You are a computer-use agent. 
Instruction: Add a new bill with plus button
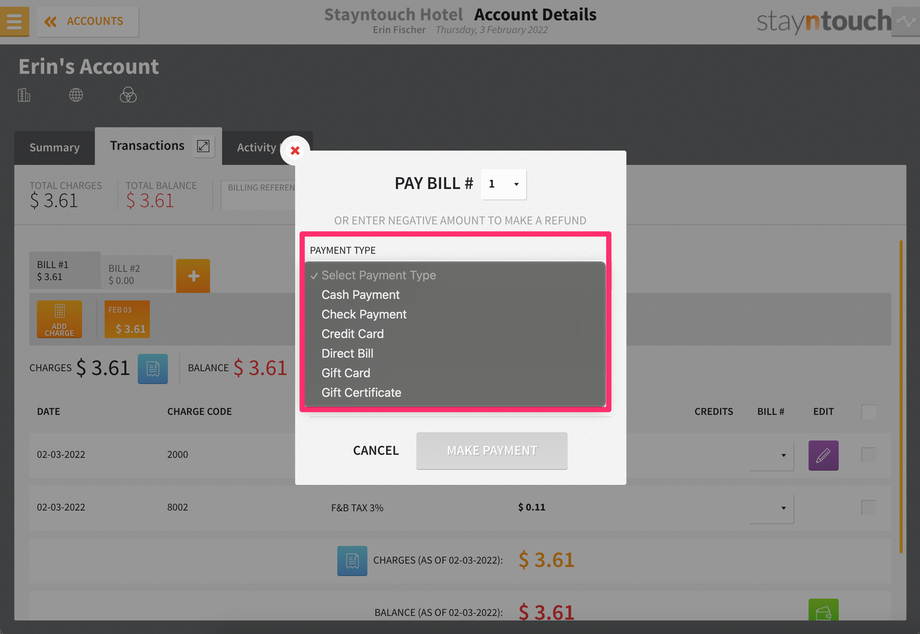point(193,276)
